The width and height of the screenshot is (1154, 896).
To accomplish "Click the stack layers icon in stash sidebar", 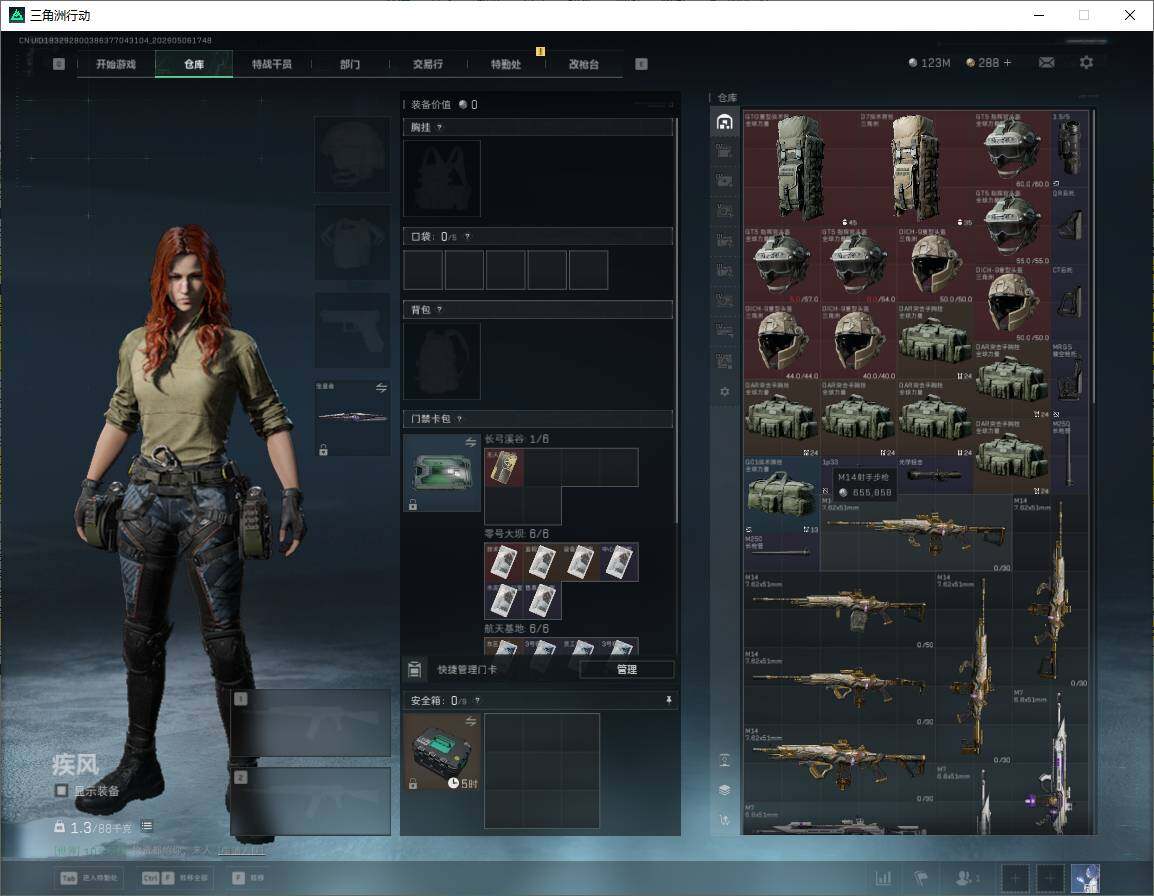I will click(724, 790).
